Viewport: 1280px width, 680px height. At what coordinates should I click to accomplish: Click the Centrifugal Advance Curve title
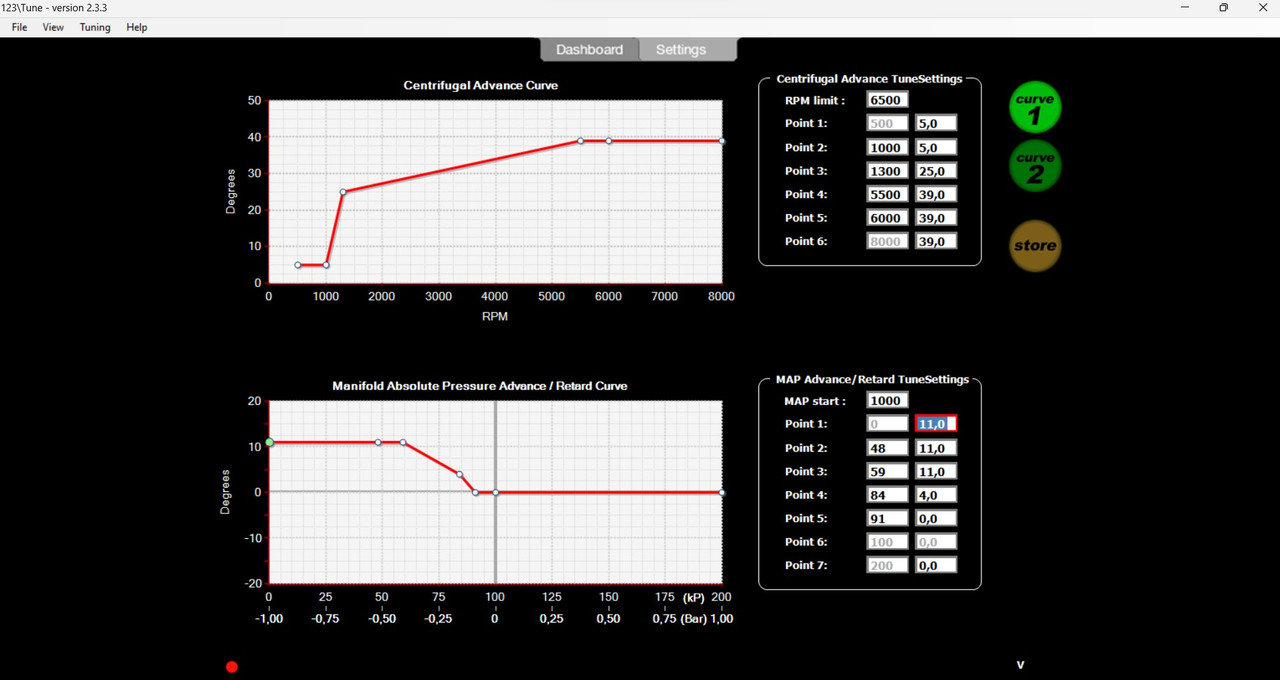tap(481, 85)
